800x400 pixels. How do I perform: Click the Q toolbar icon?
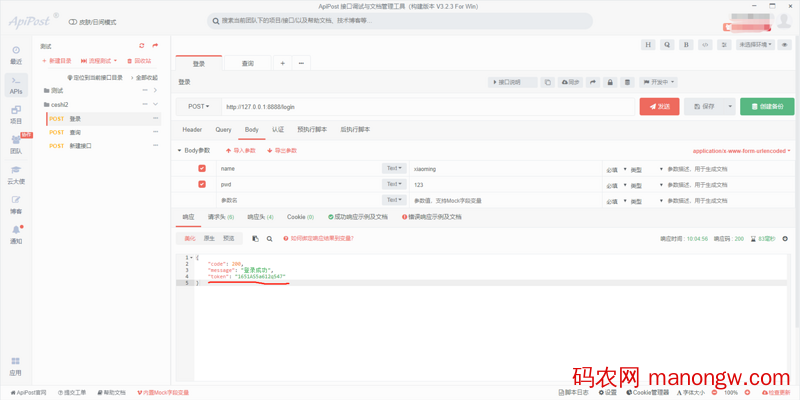click(667, 44)
